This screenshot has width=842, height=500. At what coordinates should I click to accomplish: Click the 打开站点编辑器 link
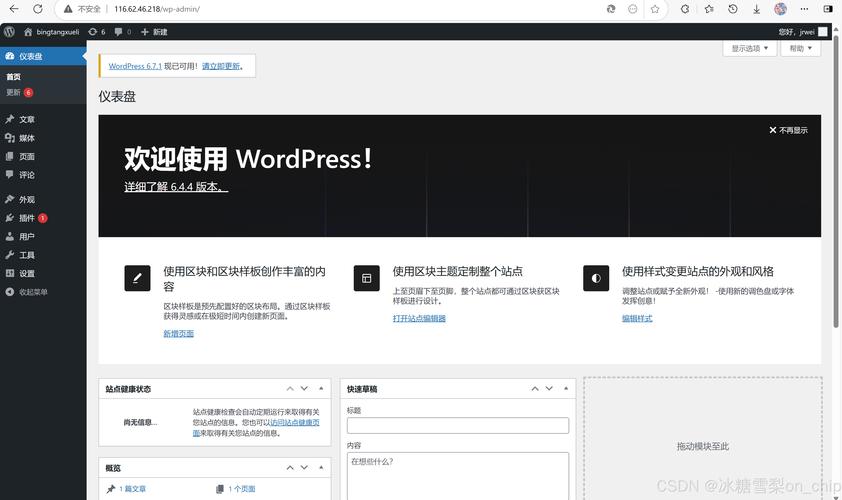419,318
